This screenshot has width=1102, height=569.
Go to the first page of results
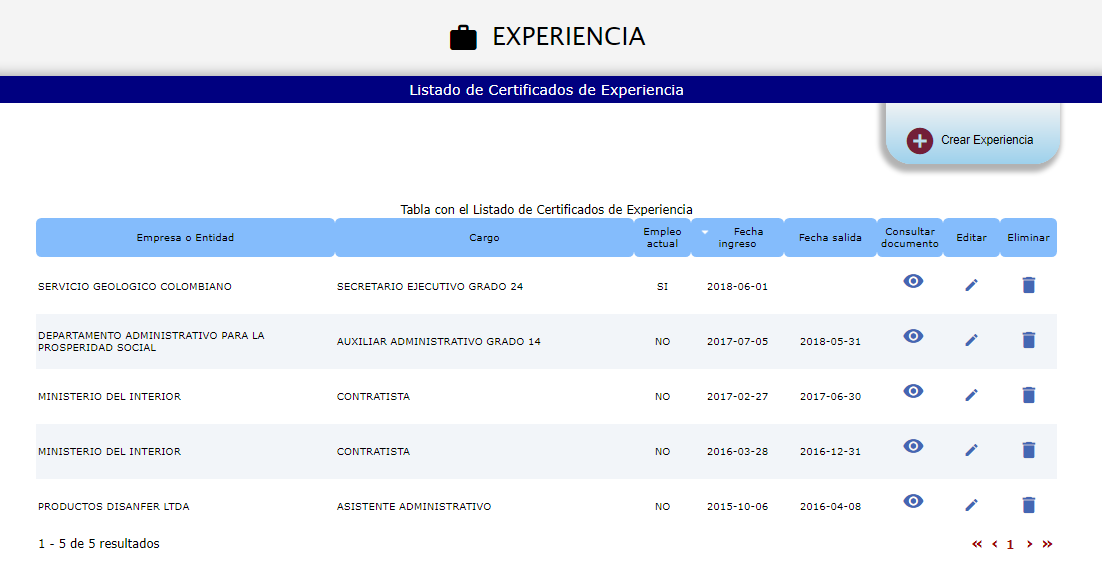977,544
